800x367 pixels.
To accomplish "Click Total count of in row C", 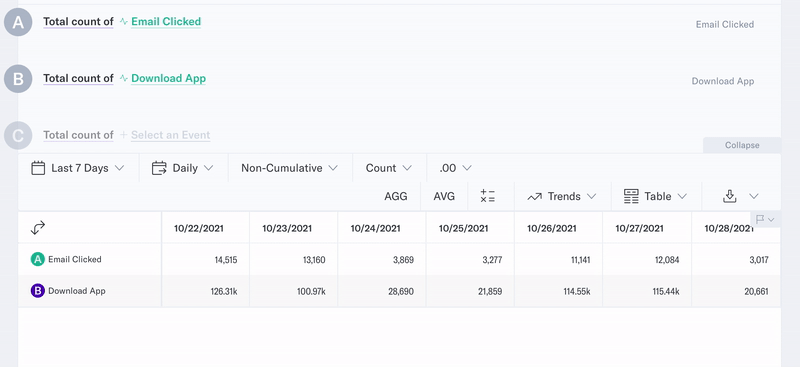I will [x=78, y=135].
